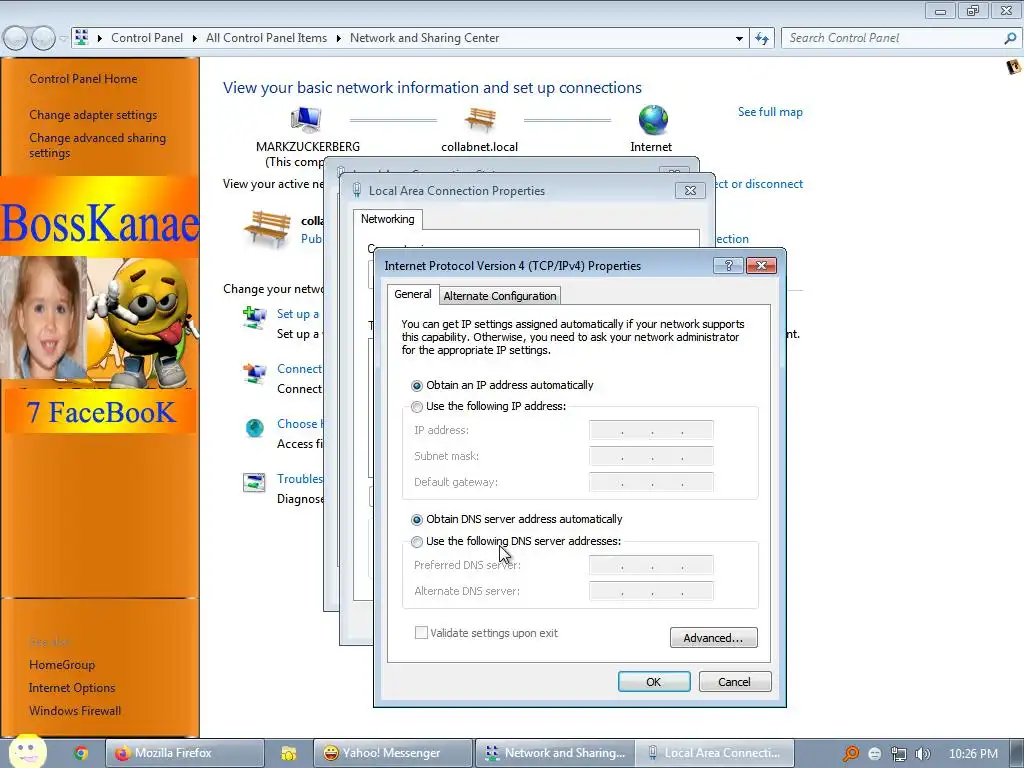1024x768 pixels.
Task: Expand the arrow after Control Panel breadcrumb
Action: [x=195, y=38]
